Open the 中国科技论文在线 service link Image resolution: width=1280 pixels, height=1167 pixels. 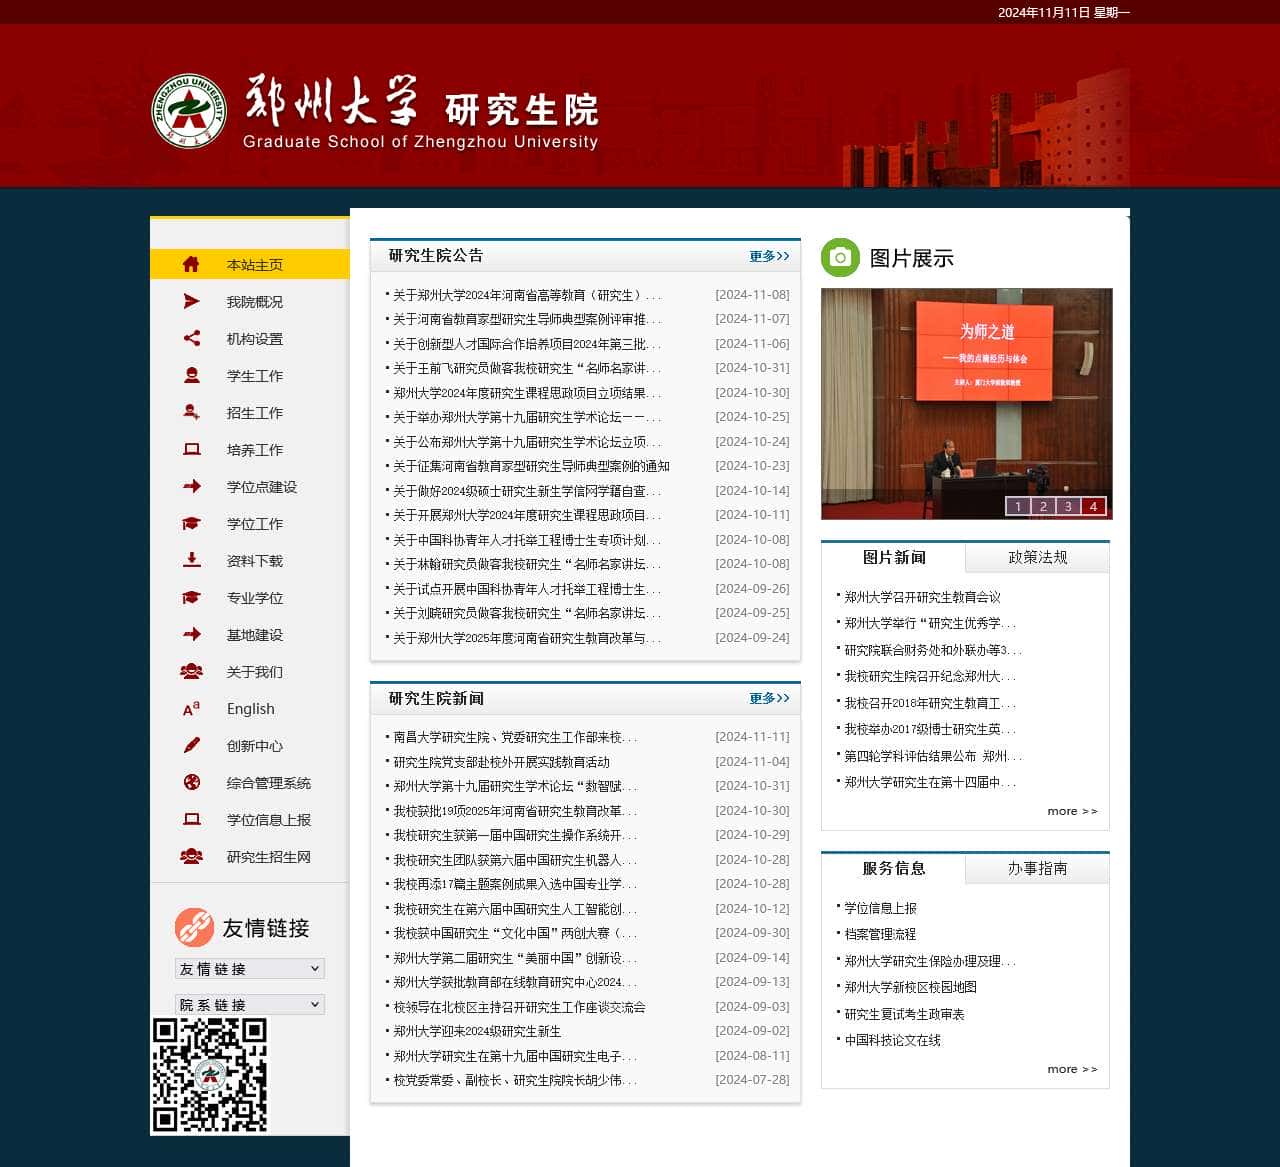pos(892,1040)
